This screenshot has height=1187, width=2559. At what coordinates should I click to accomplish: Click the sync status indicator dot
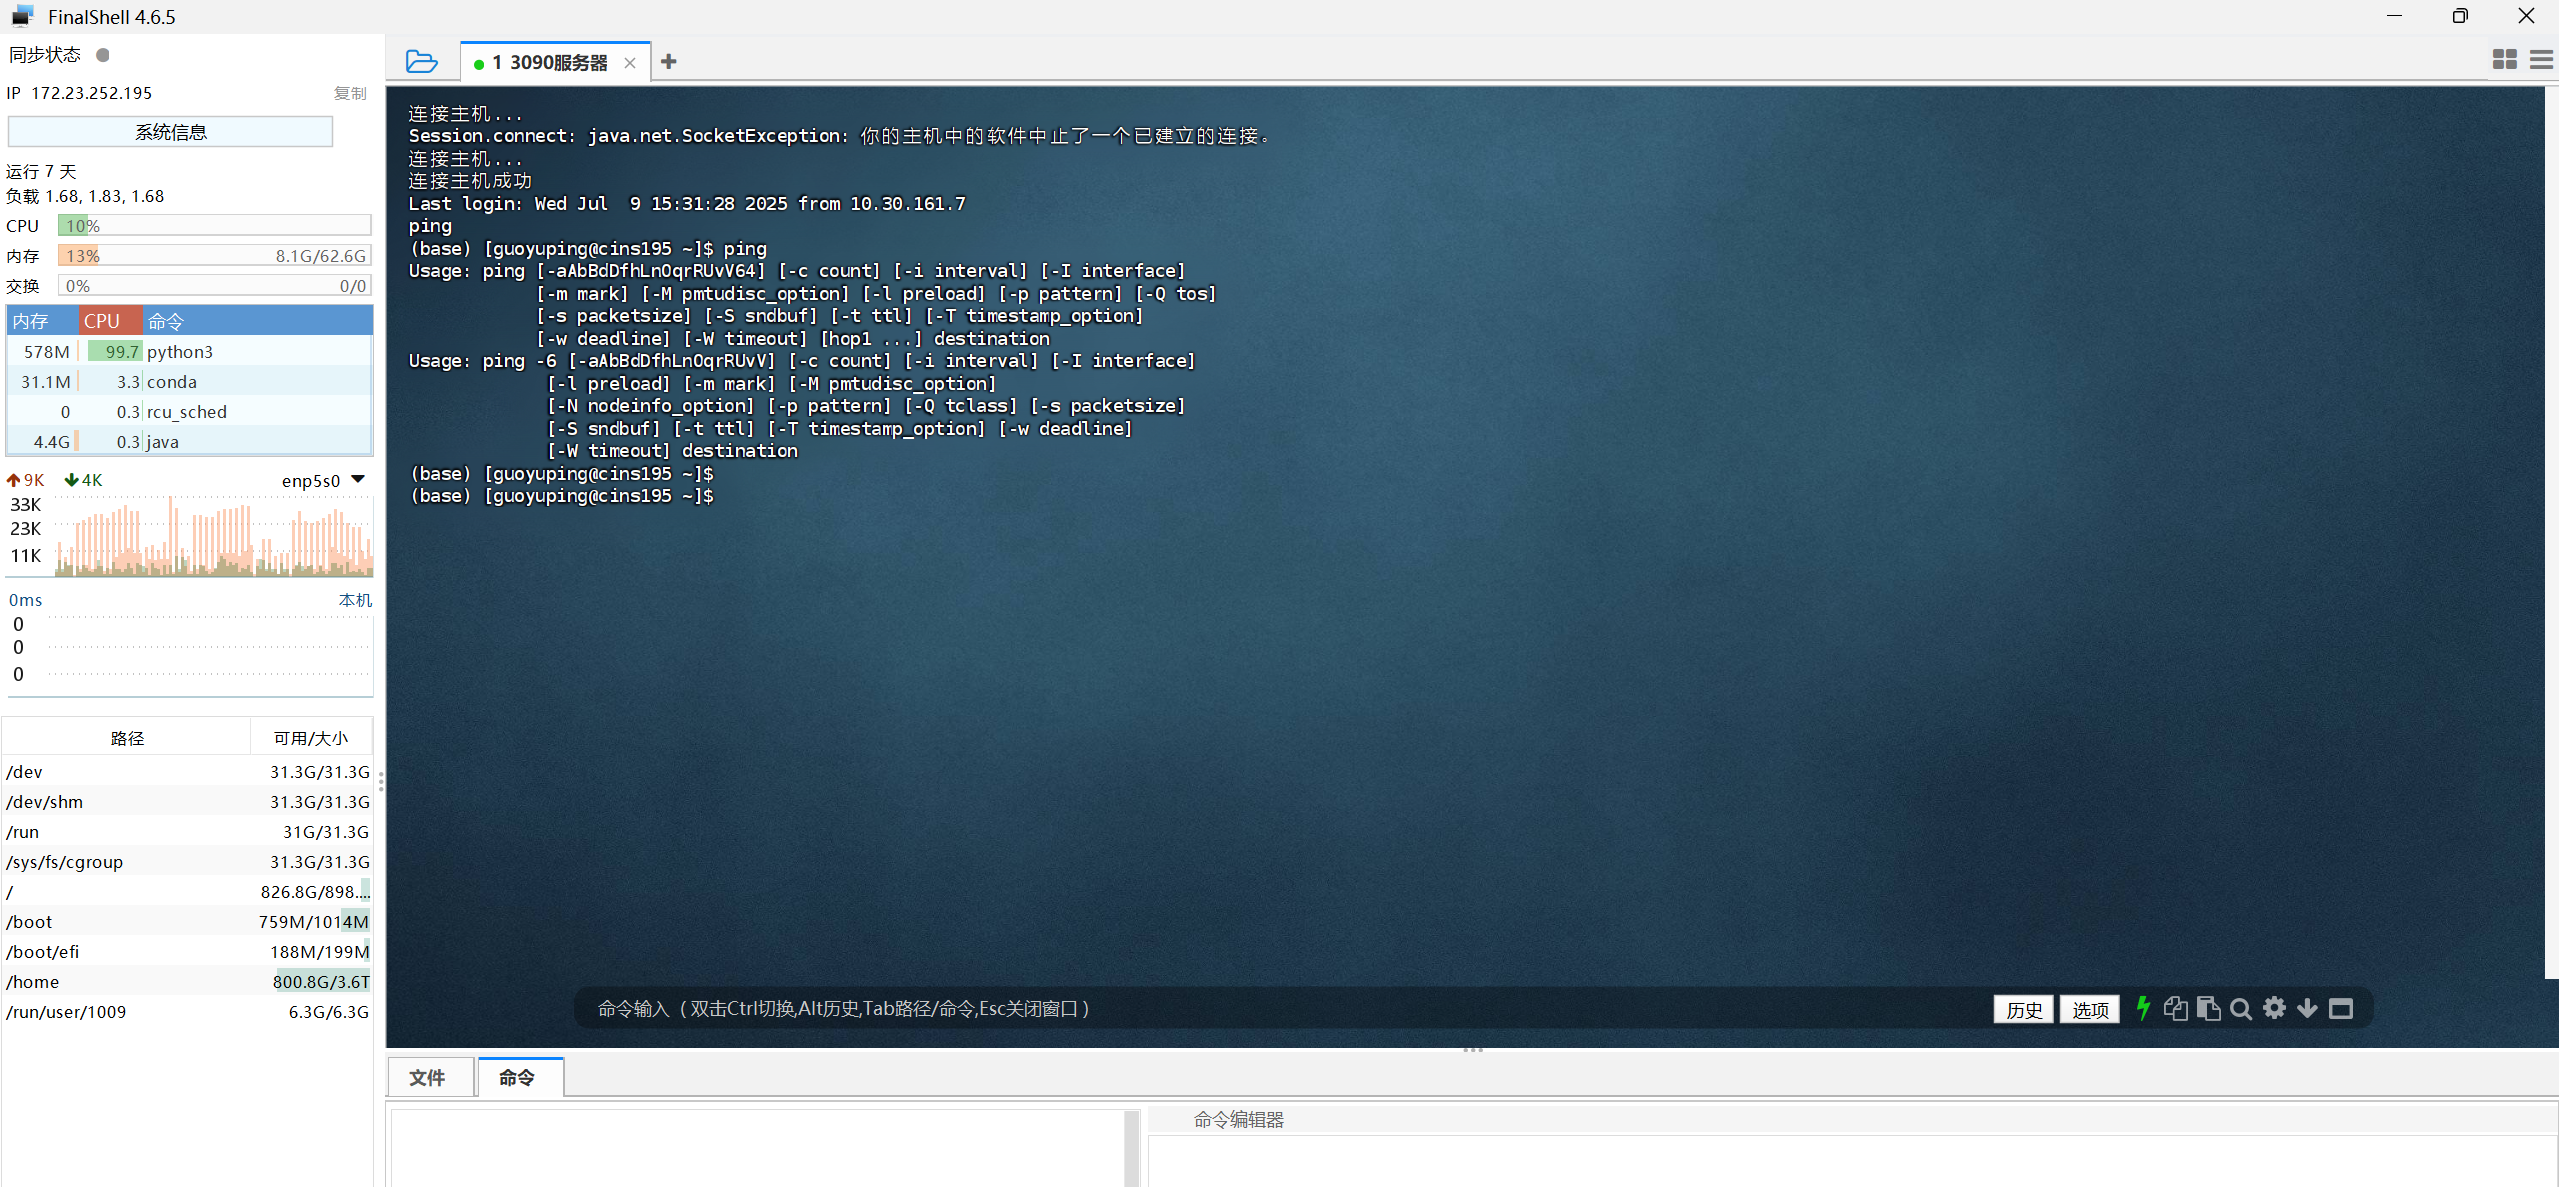(x=102, y=55)
